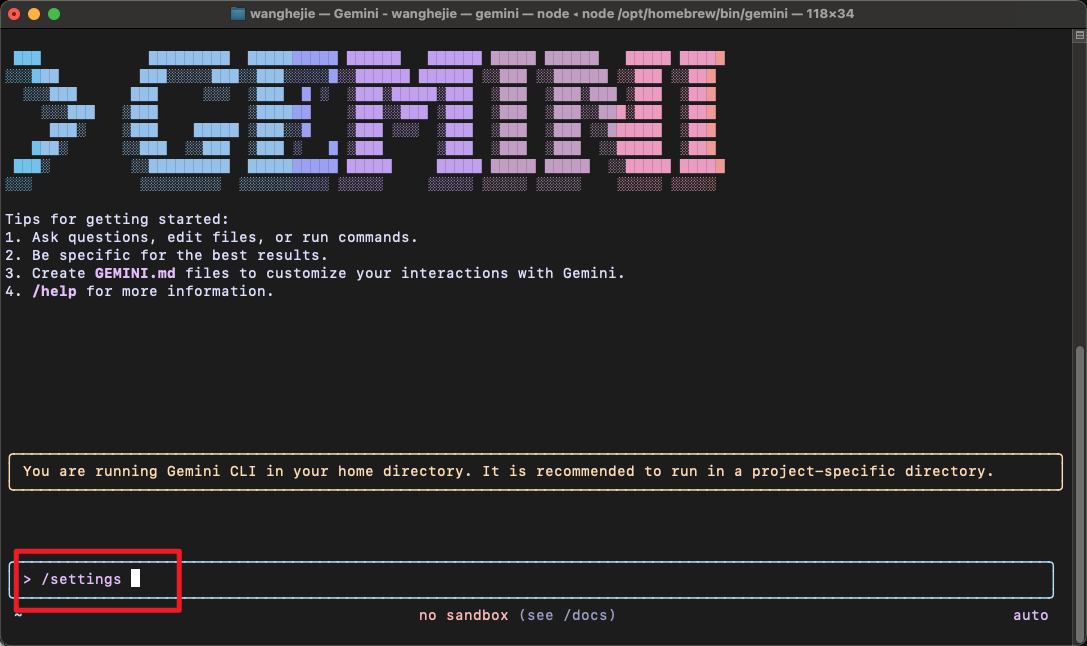Minimize the terminal with the yellow button
Viewport: 1087px width, 646px height.
[34, 14]
